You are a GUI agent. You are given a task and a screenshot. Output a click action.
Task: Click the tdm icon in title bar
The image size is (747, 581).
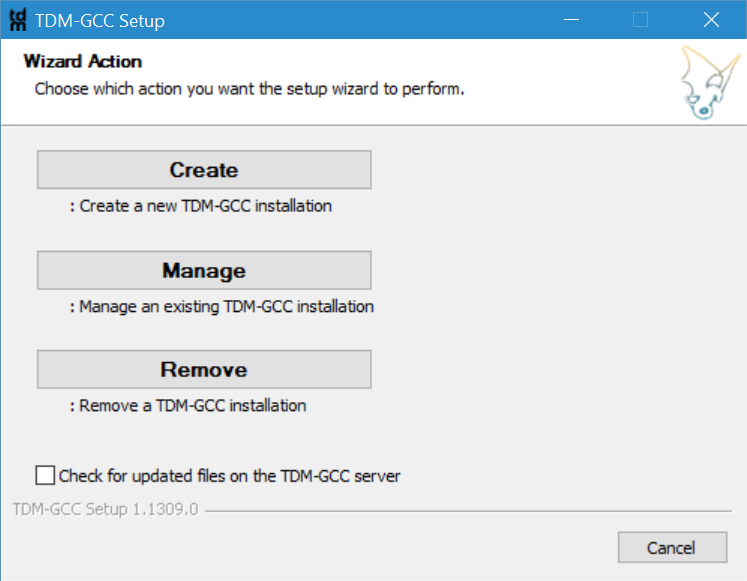pyautogui.click(x=18, y=20)
